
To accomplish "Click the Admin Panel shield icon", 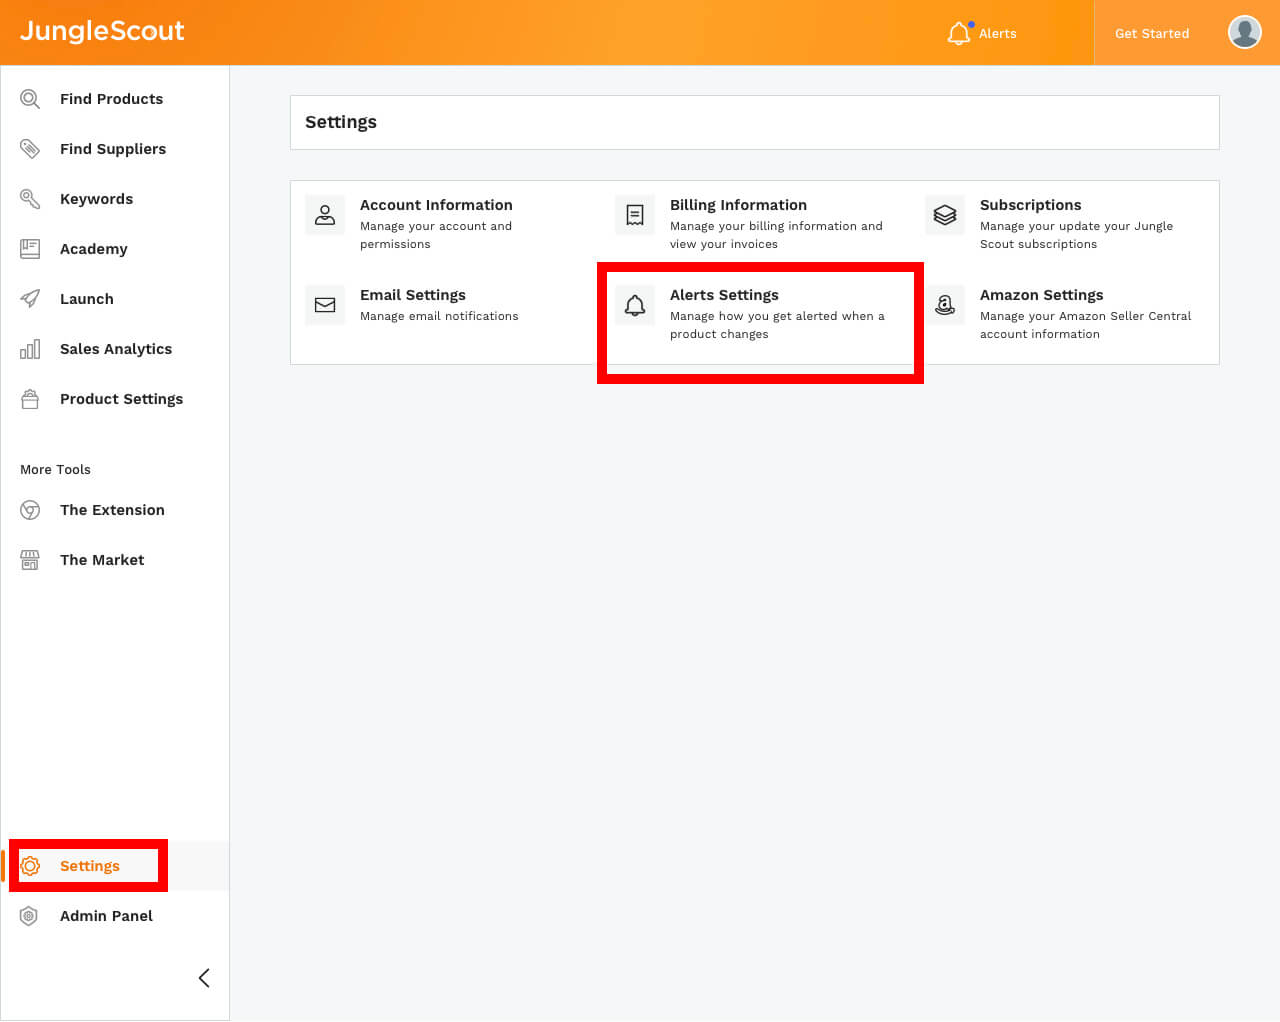I will [29, 916].
